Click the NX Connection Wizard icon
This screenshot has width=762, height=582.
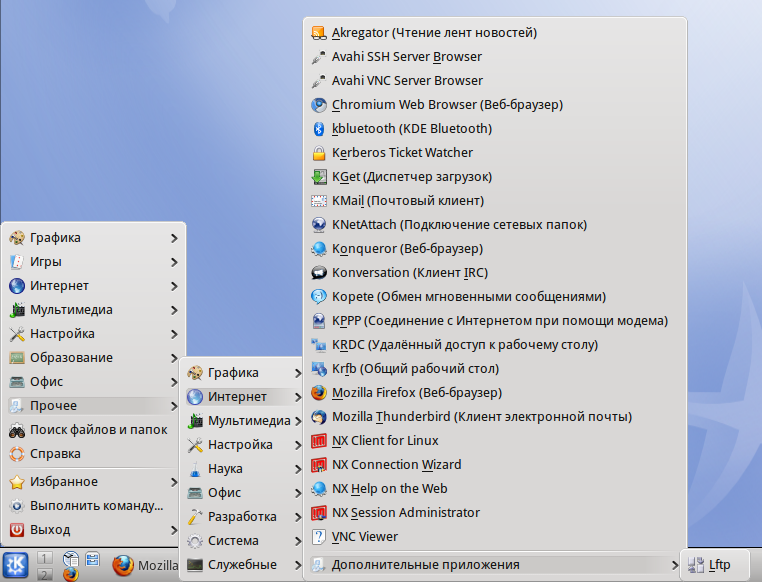click(319, 464)
